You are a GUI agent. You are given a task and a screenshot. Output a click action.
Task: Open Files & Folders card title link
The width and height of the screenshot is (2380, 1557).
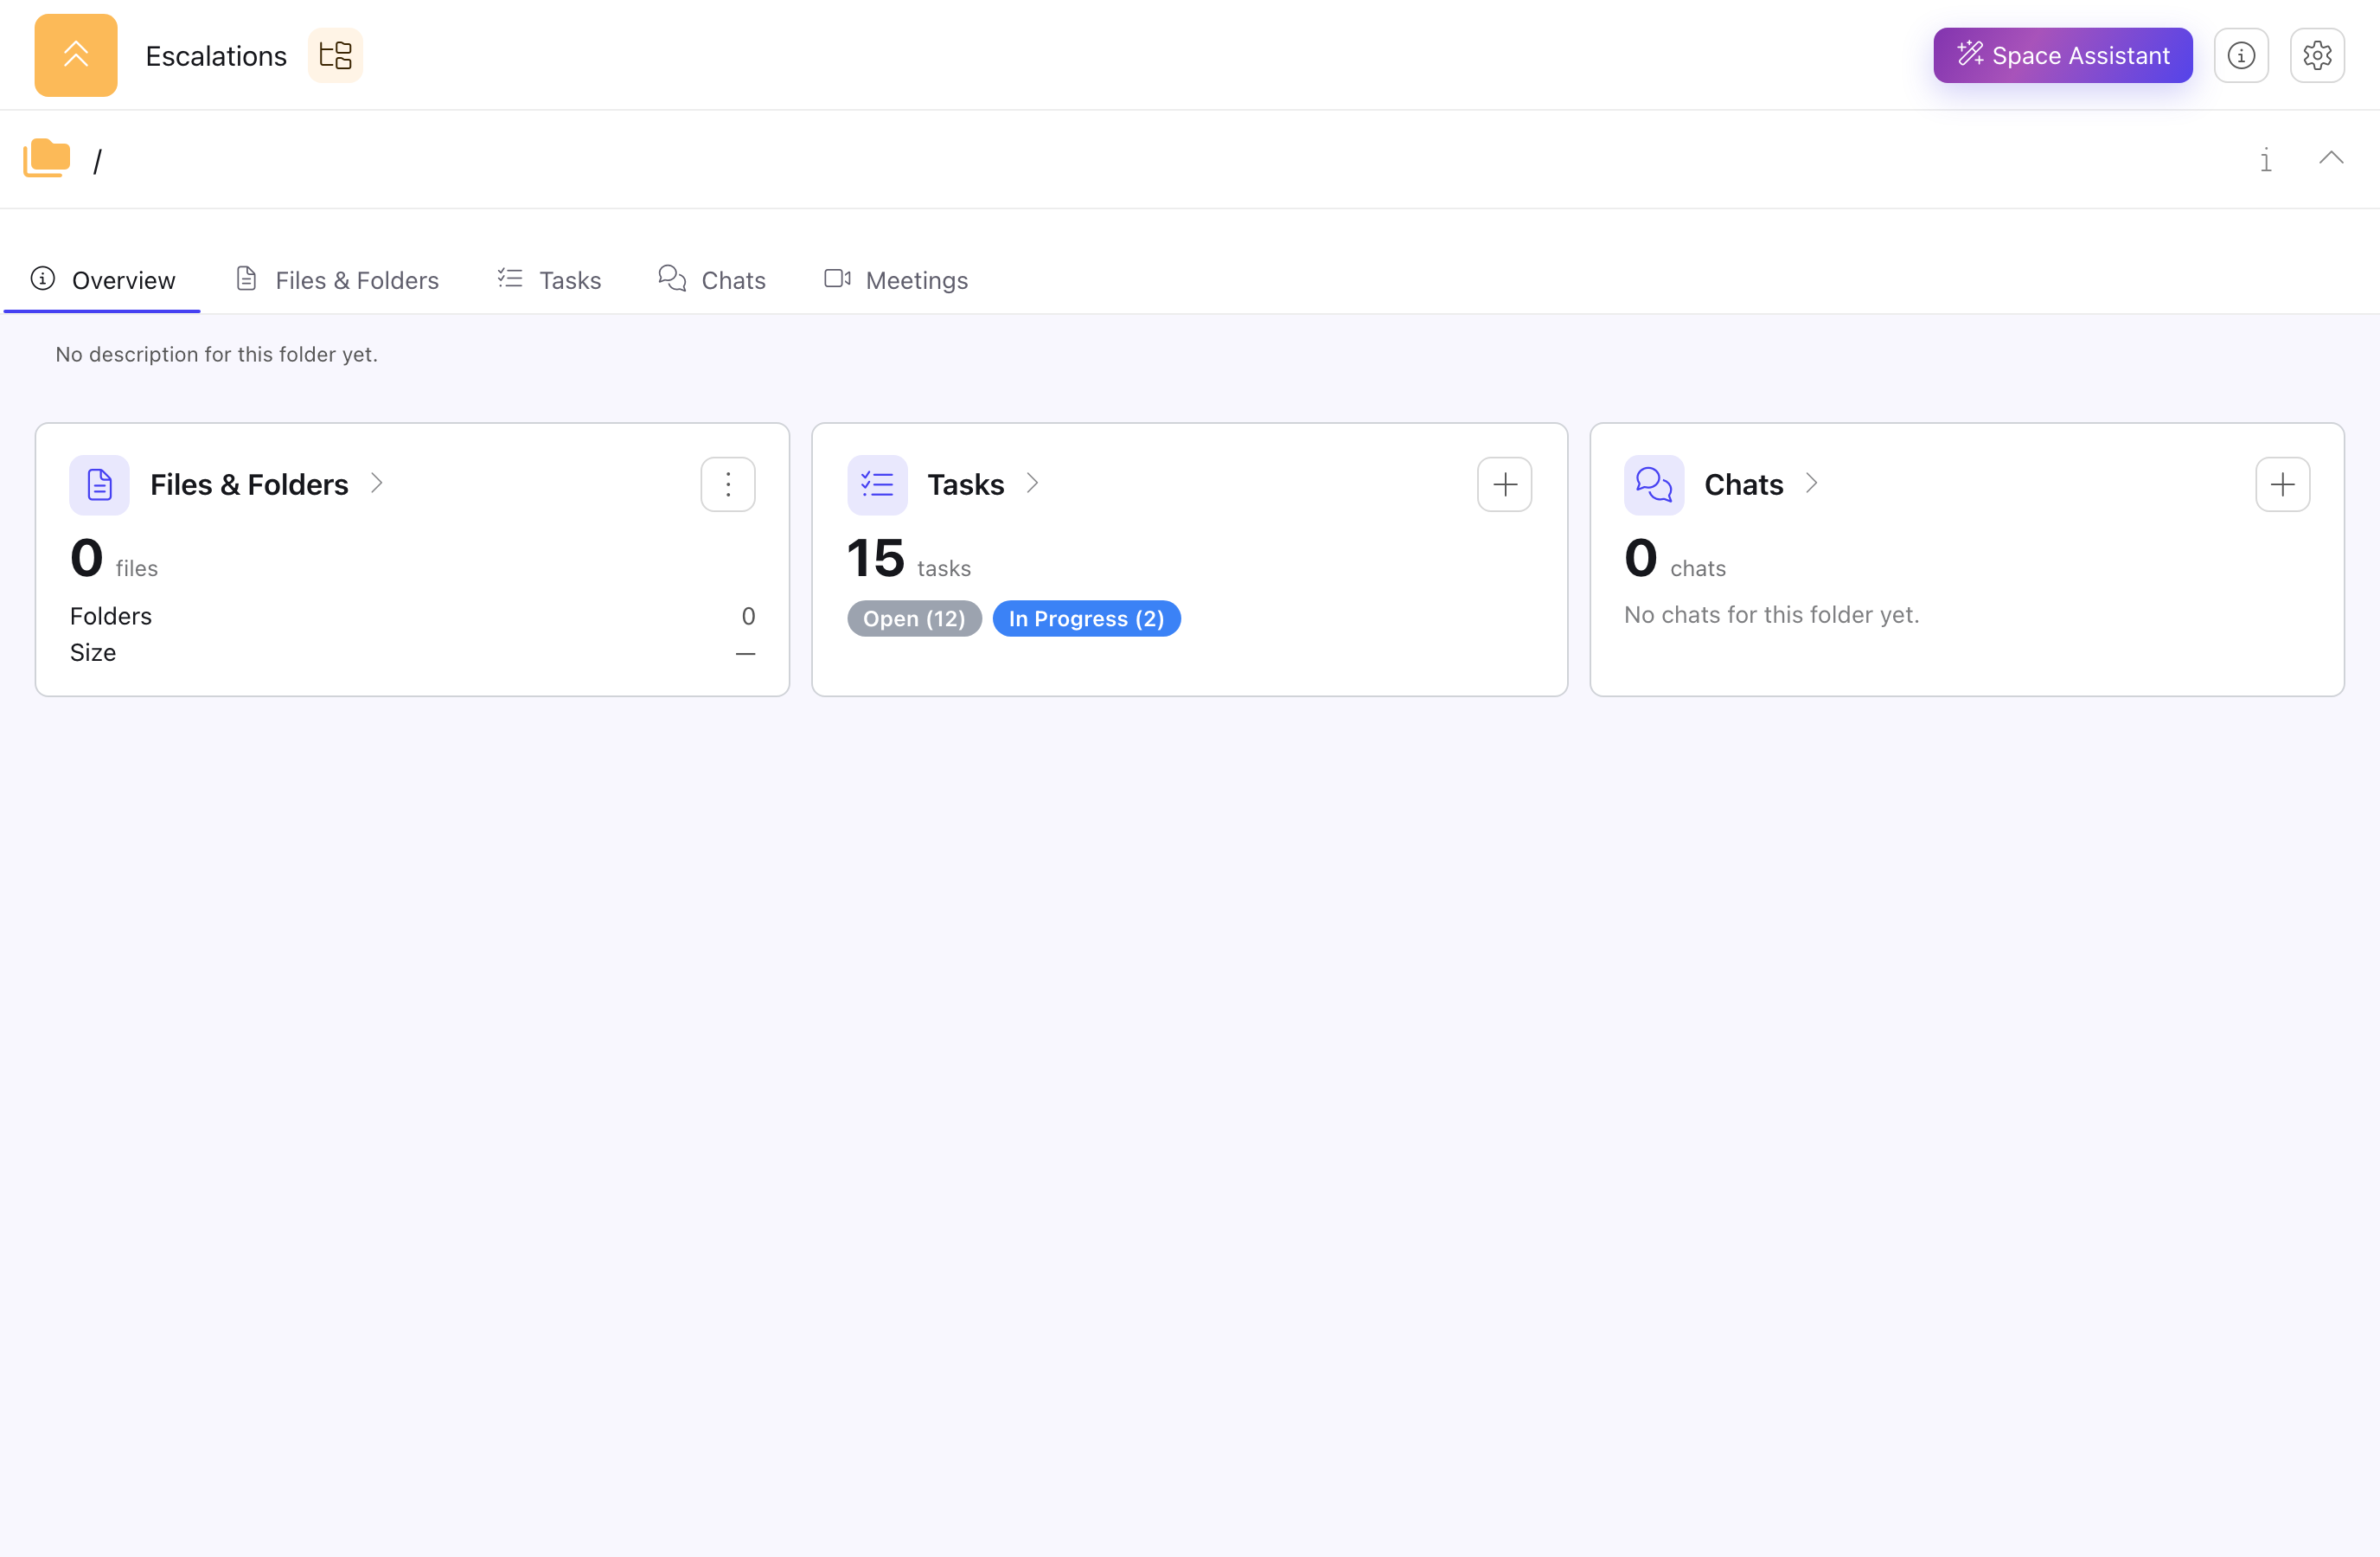click(x=249, y=485)
